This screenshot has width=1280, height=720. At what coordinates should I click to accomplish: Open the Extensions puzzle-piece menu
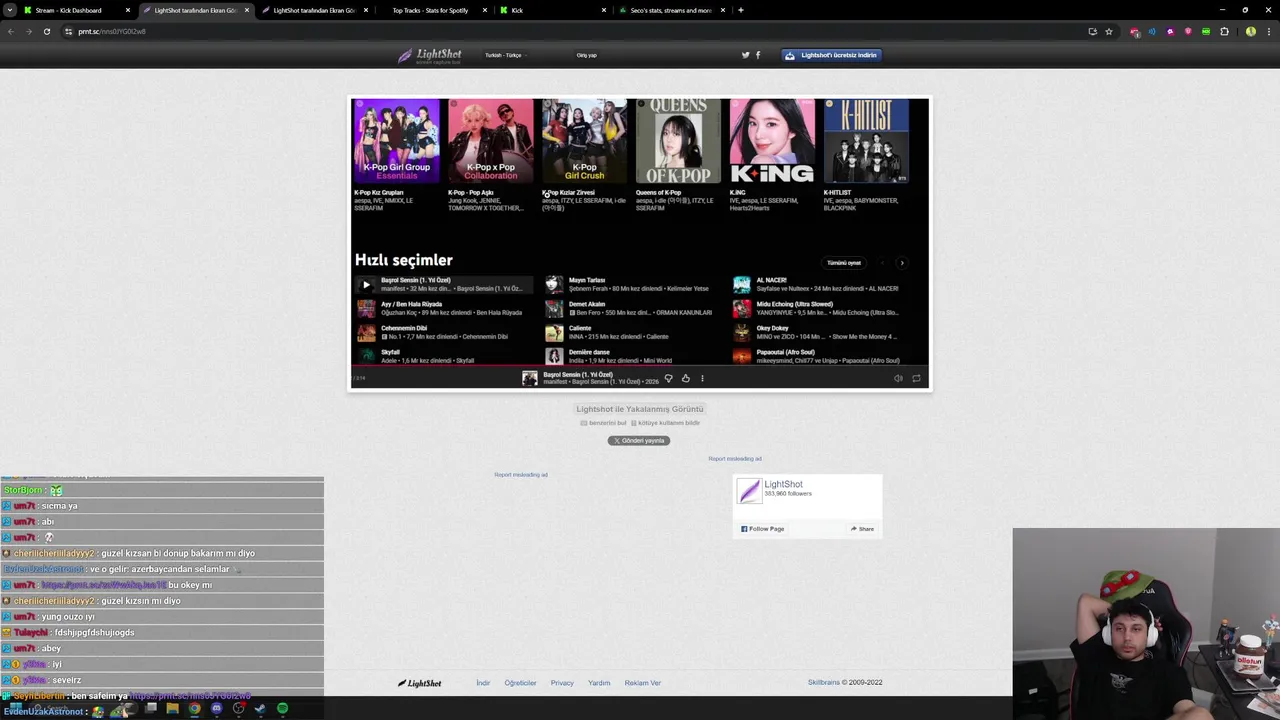[1224, 31]
